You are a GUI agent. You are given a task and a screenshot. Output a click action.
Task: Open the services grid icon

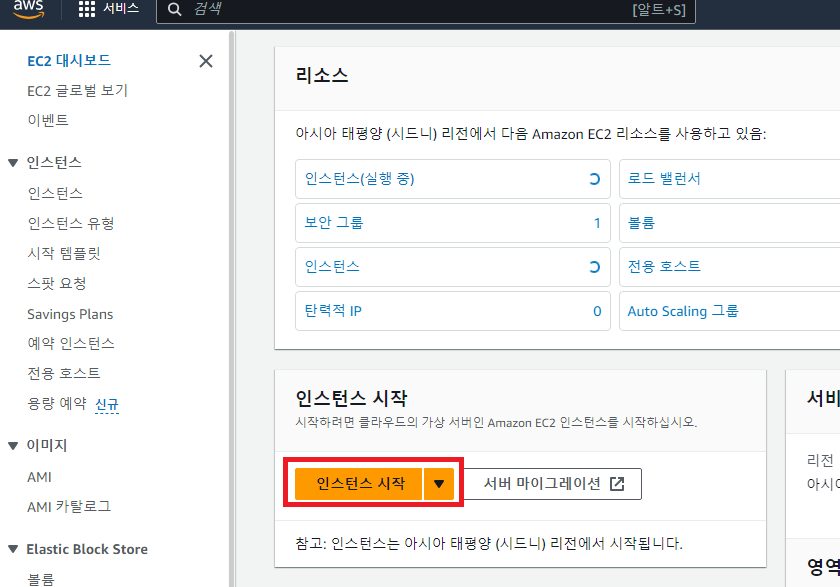(x=86, y=9)
